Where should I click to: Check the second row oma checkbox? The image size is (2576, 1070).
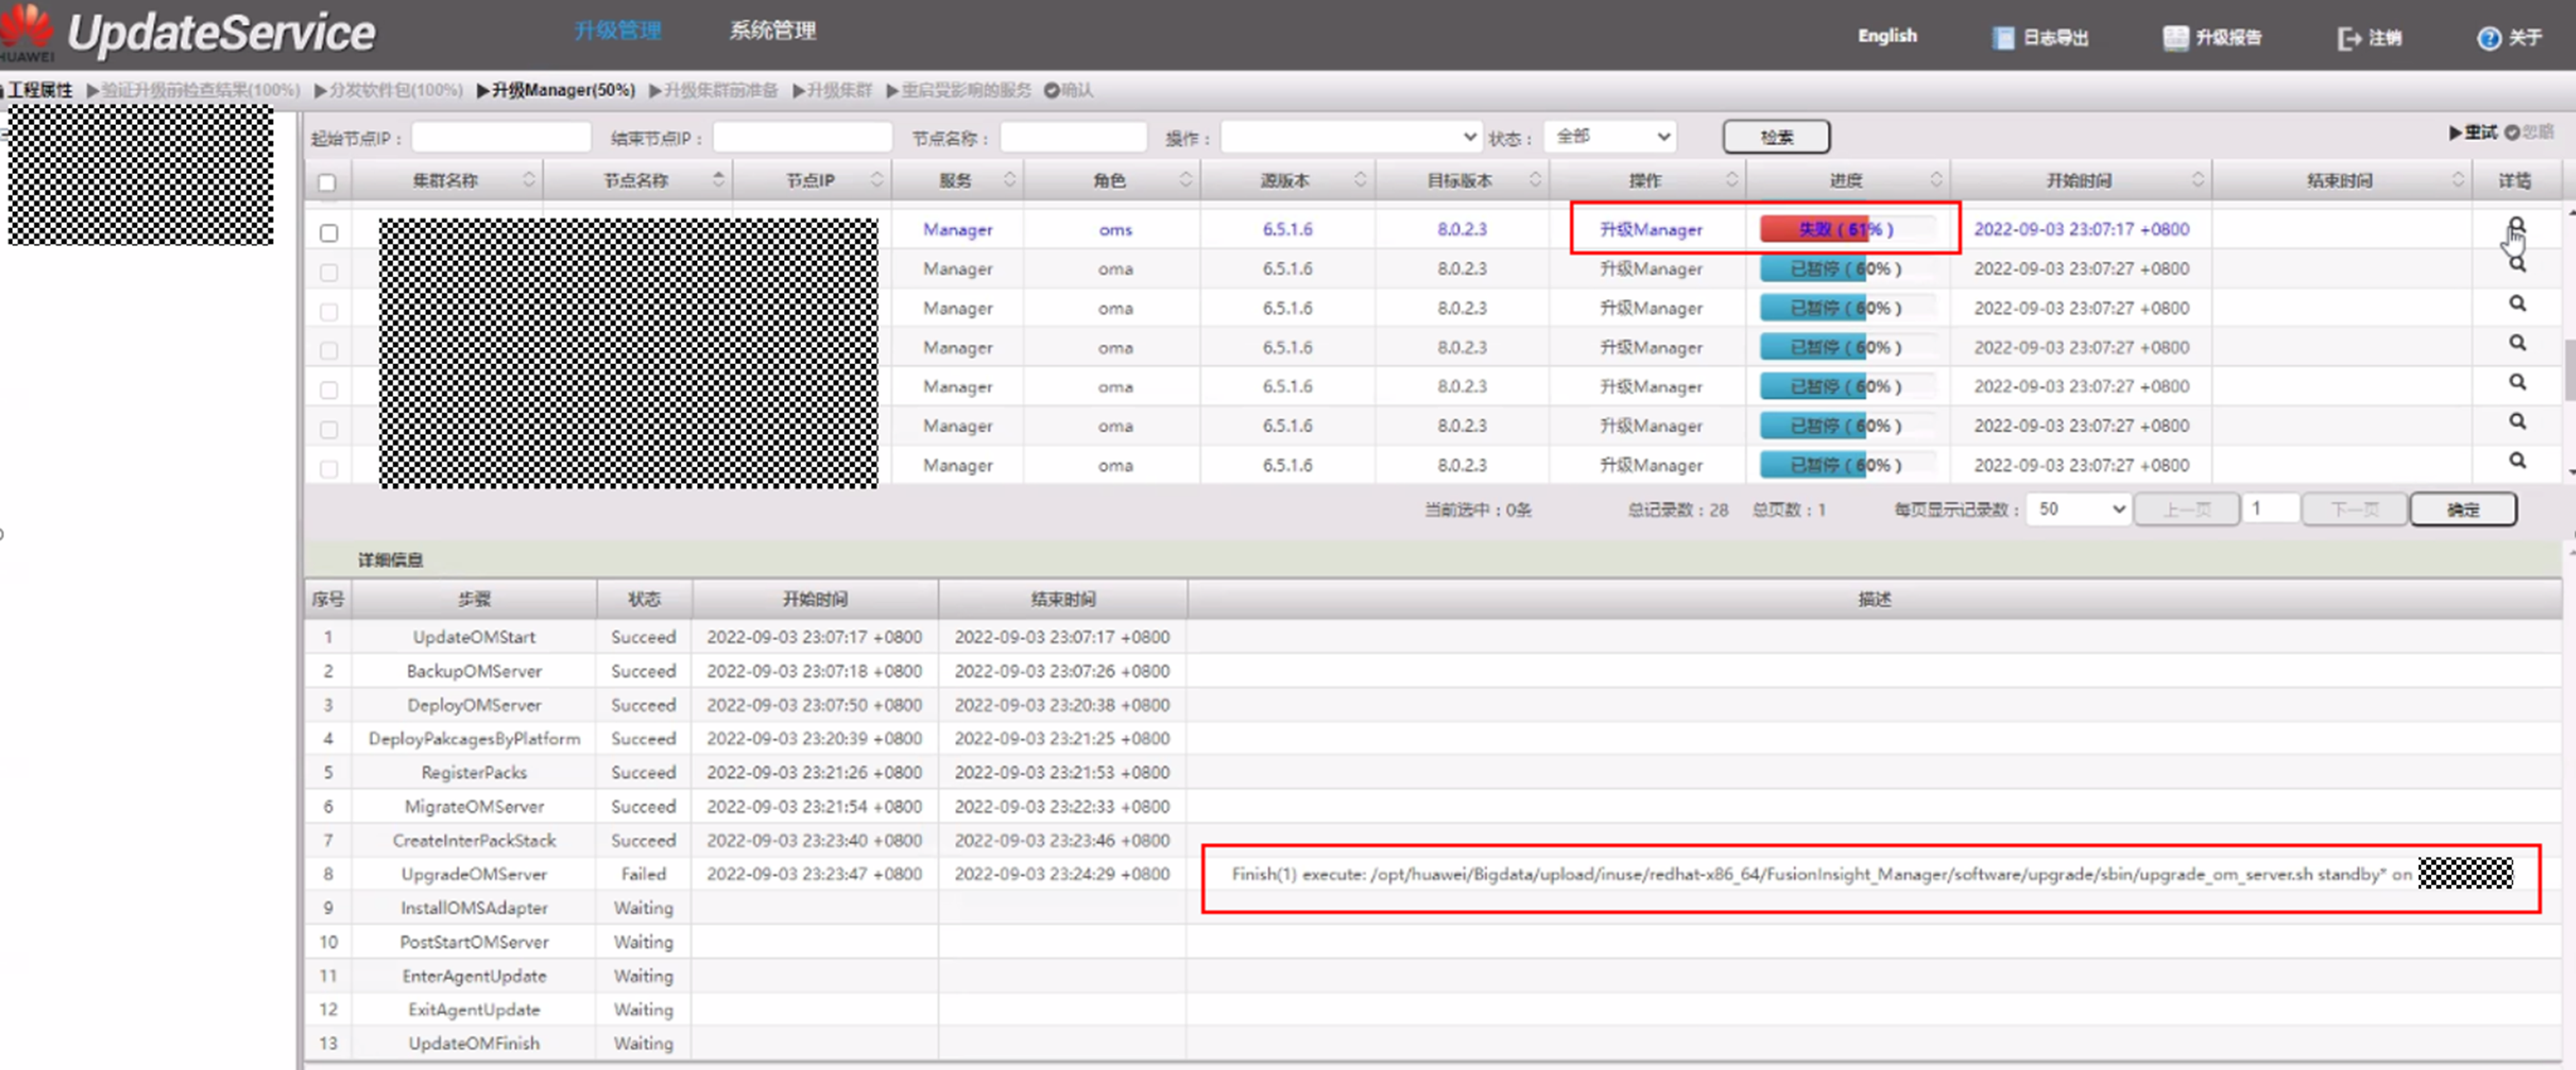point(329,272)
